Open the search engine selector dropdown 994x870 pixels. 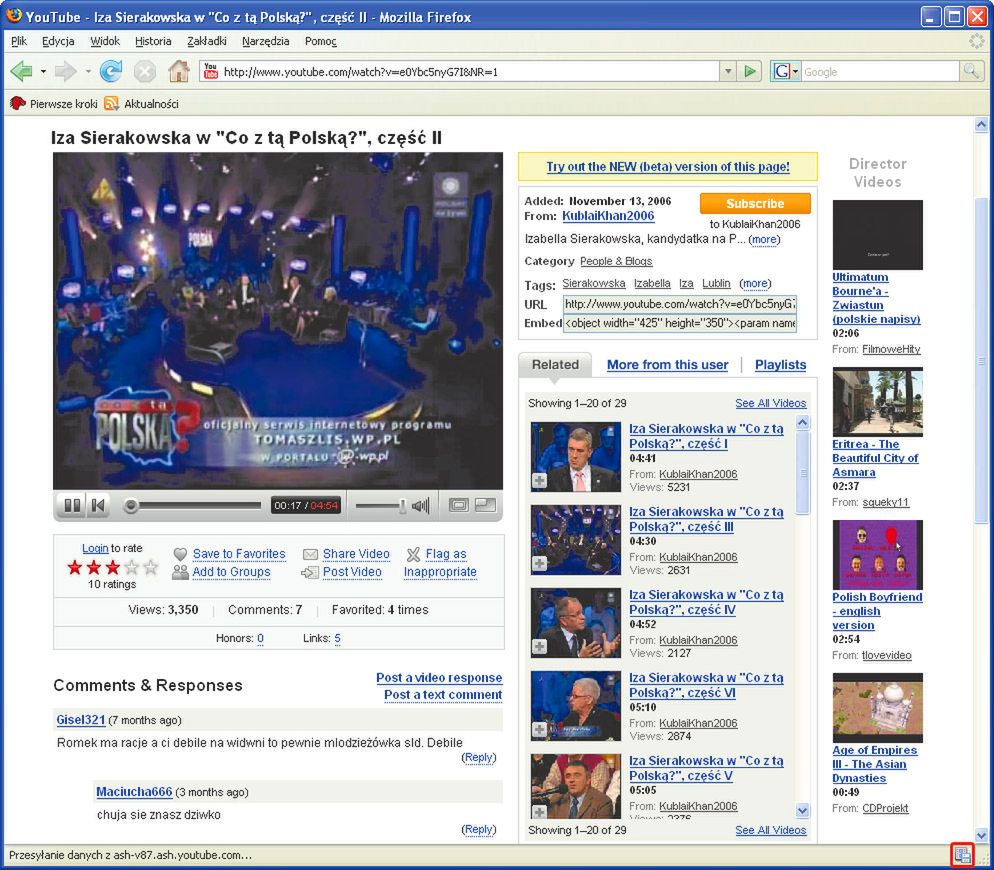[x=785, y=71]
